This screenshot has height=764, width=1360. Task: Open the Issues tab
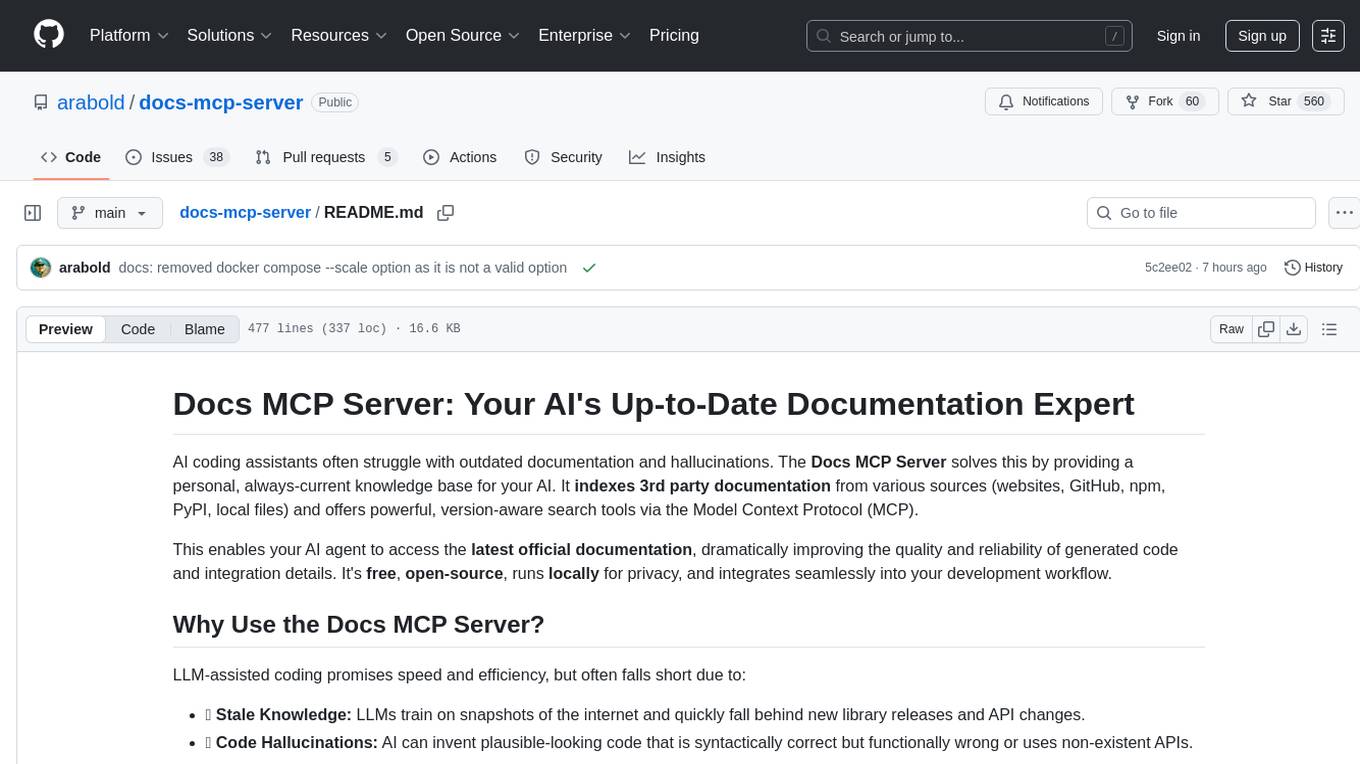pos(177,157)
